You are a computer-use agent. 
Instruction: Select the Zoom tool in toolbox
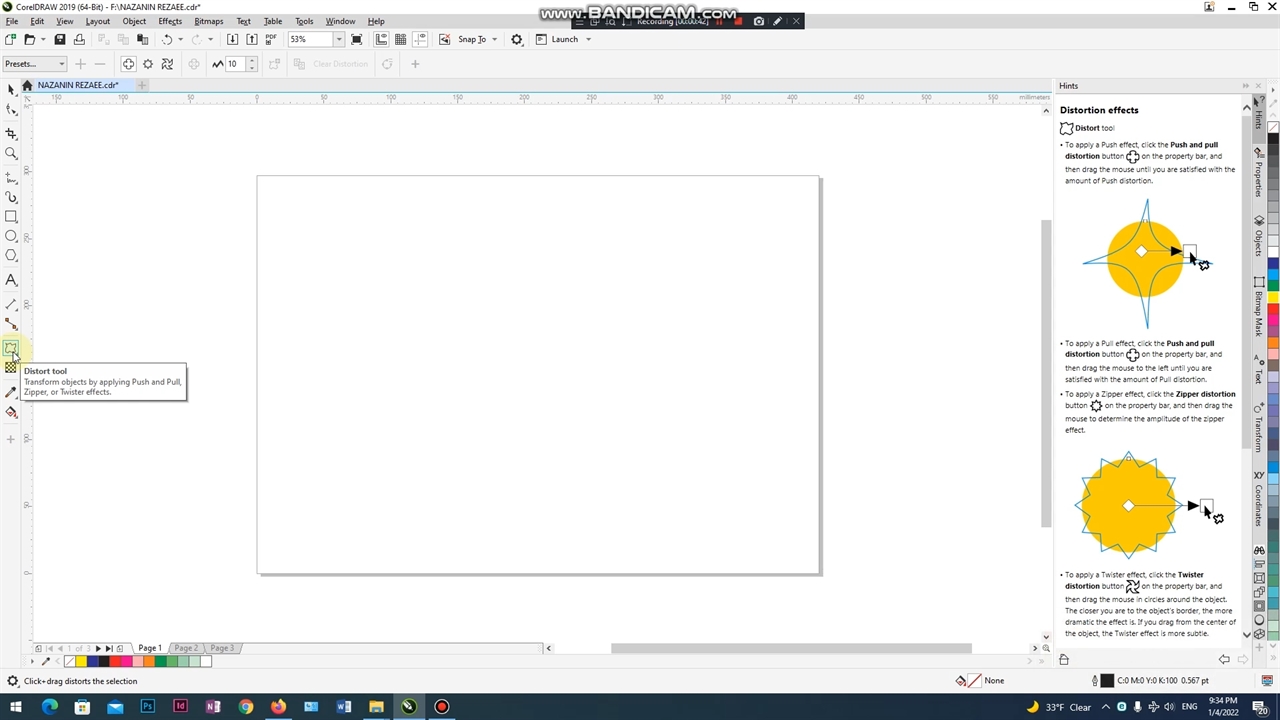click(11, 154)
